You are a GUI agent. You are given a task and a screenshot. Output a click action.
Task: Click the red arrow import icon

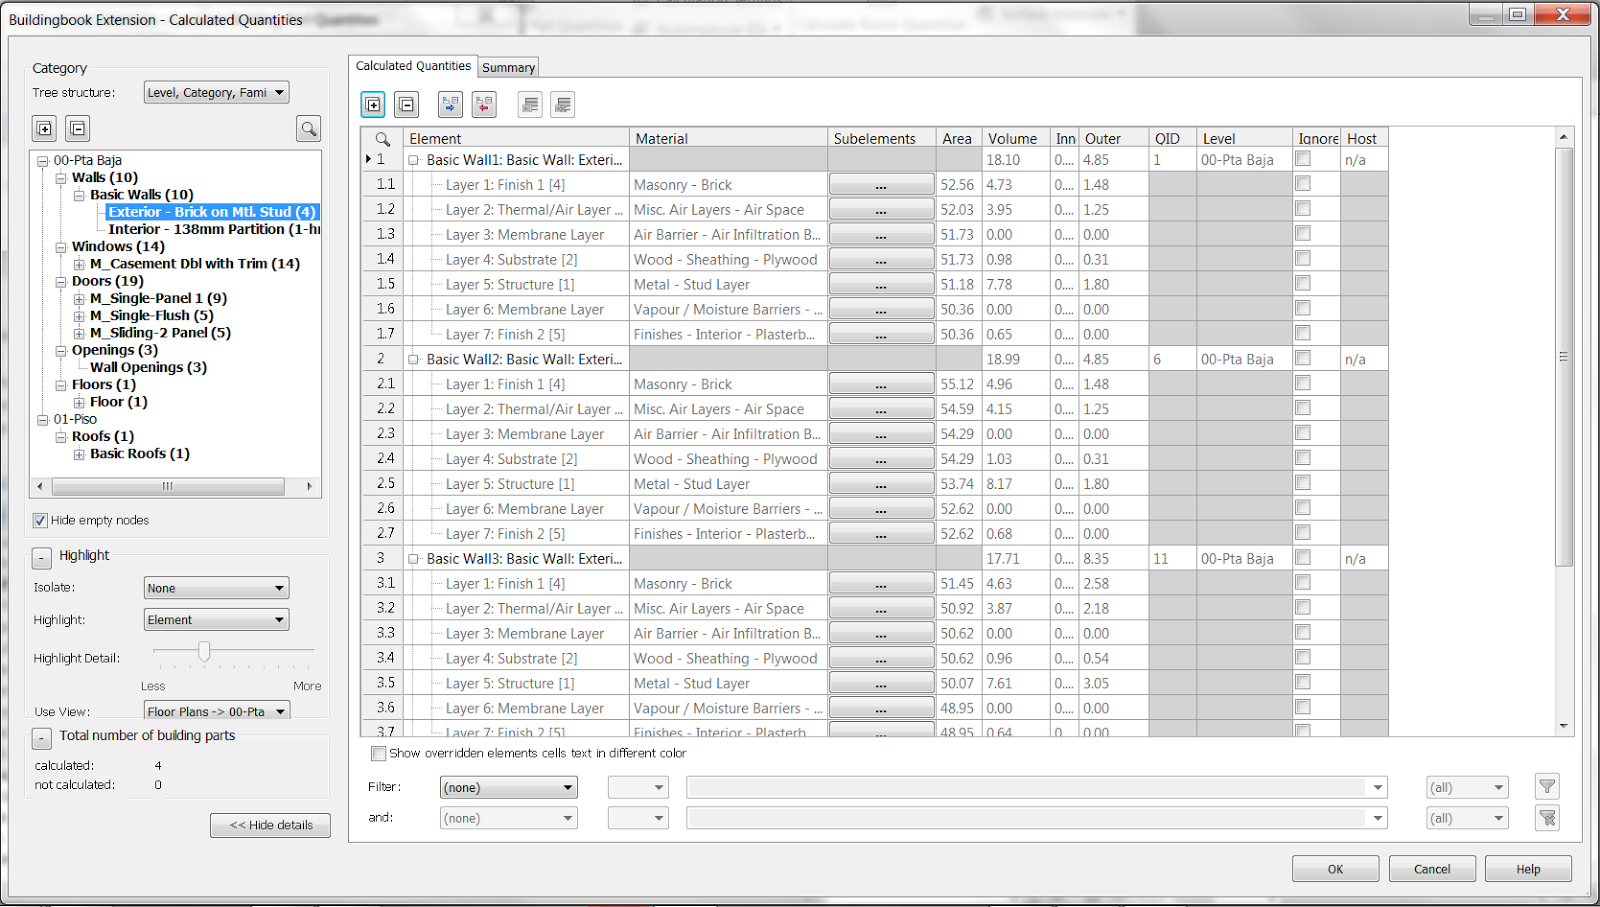pyautogui.click(x=484, y=104)
